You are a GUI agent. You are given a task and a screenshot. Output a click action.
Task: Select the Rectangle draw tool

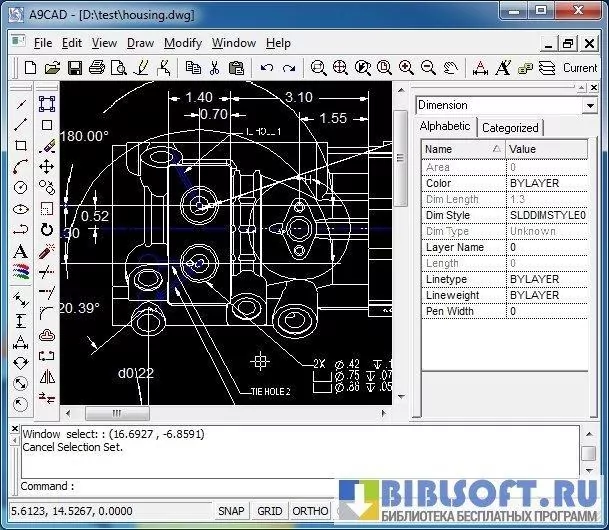pyautogui.click(x=20, y=146)
